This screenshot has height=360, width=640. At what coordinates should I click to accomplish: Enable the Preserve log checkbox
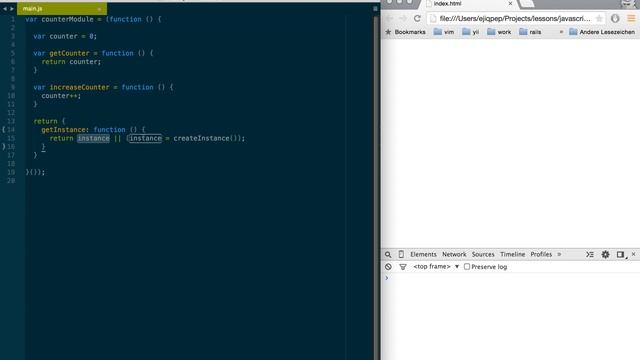point(467,267)
